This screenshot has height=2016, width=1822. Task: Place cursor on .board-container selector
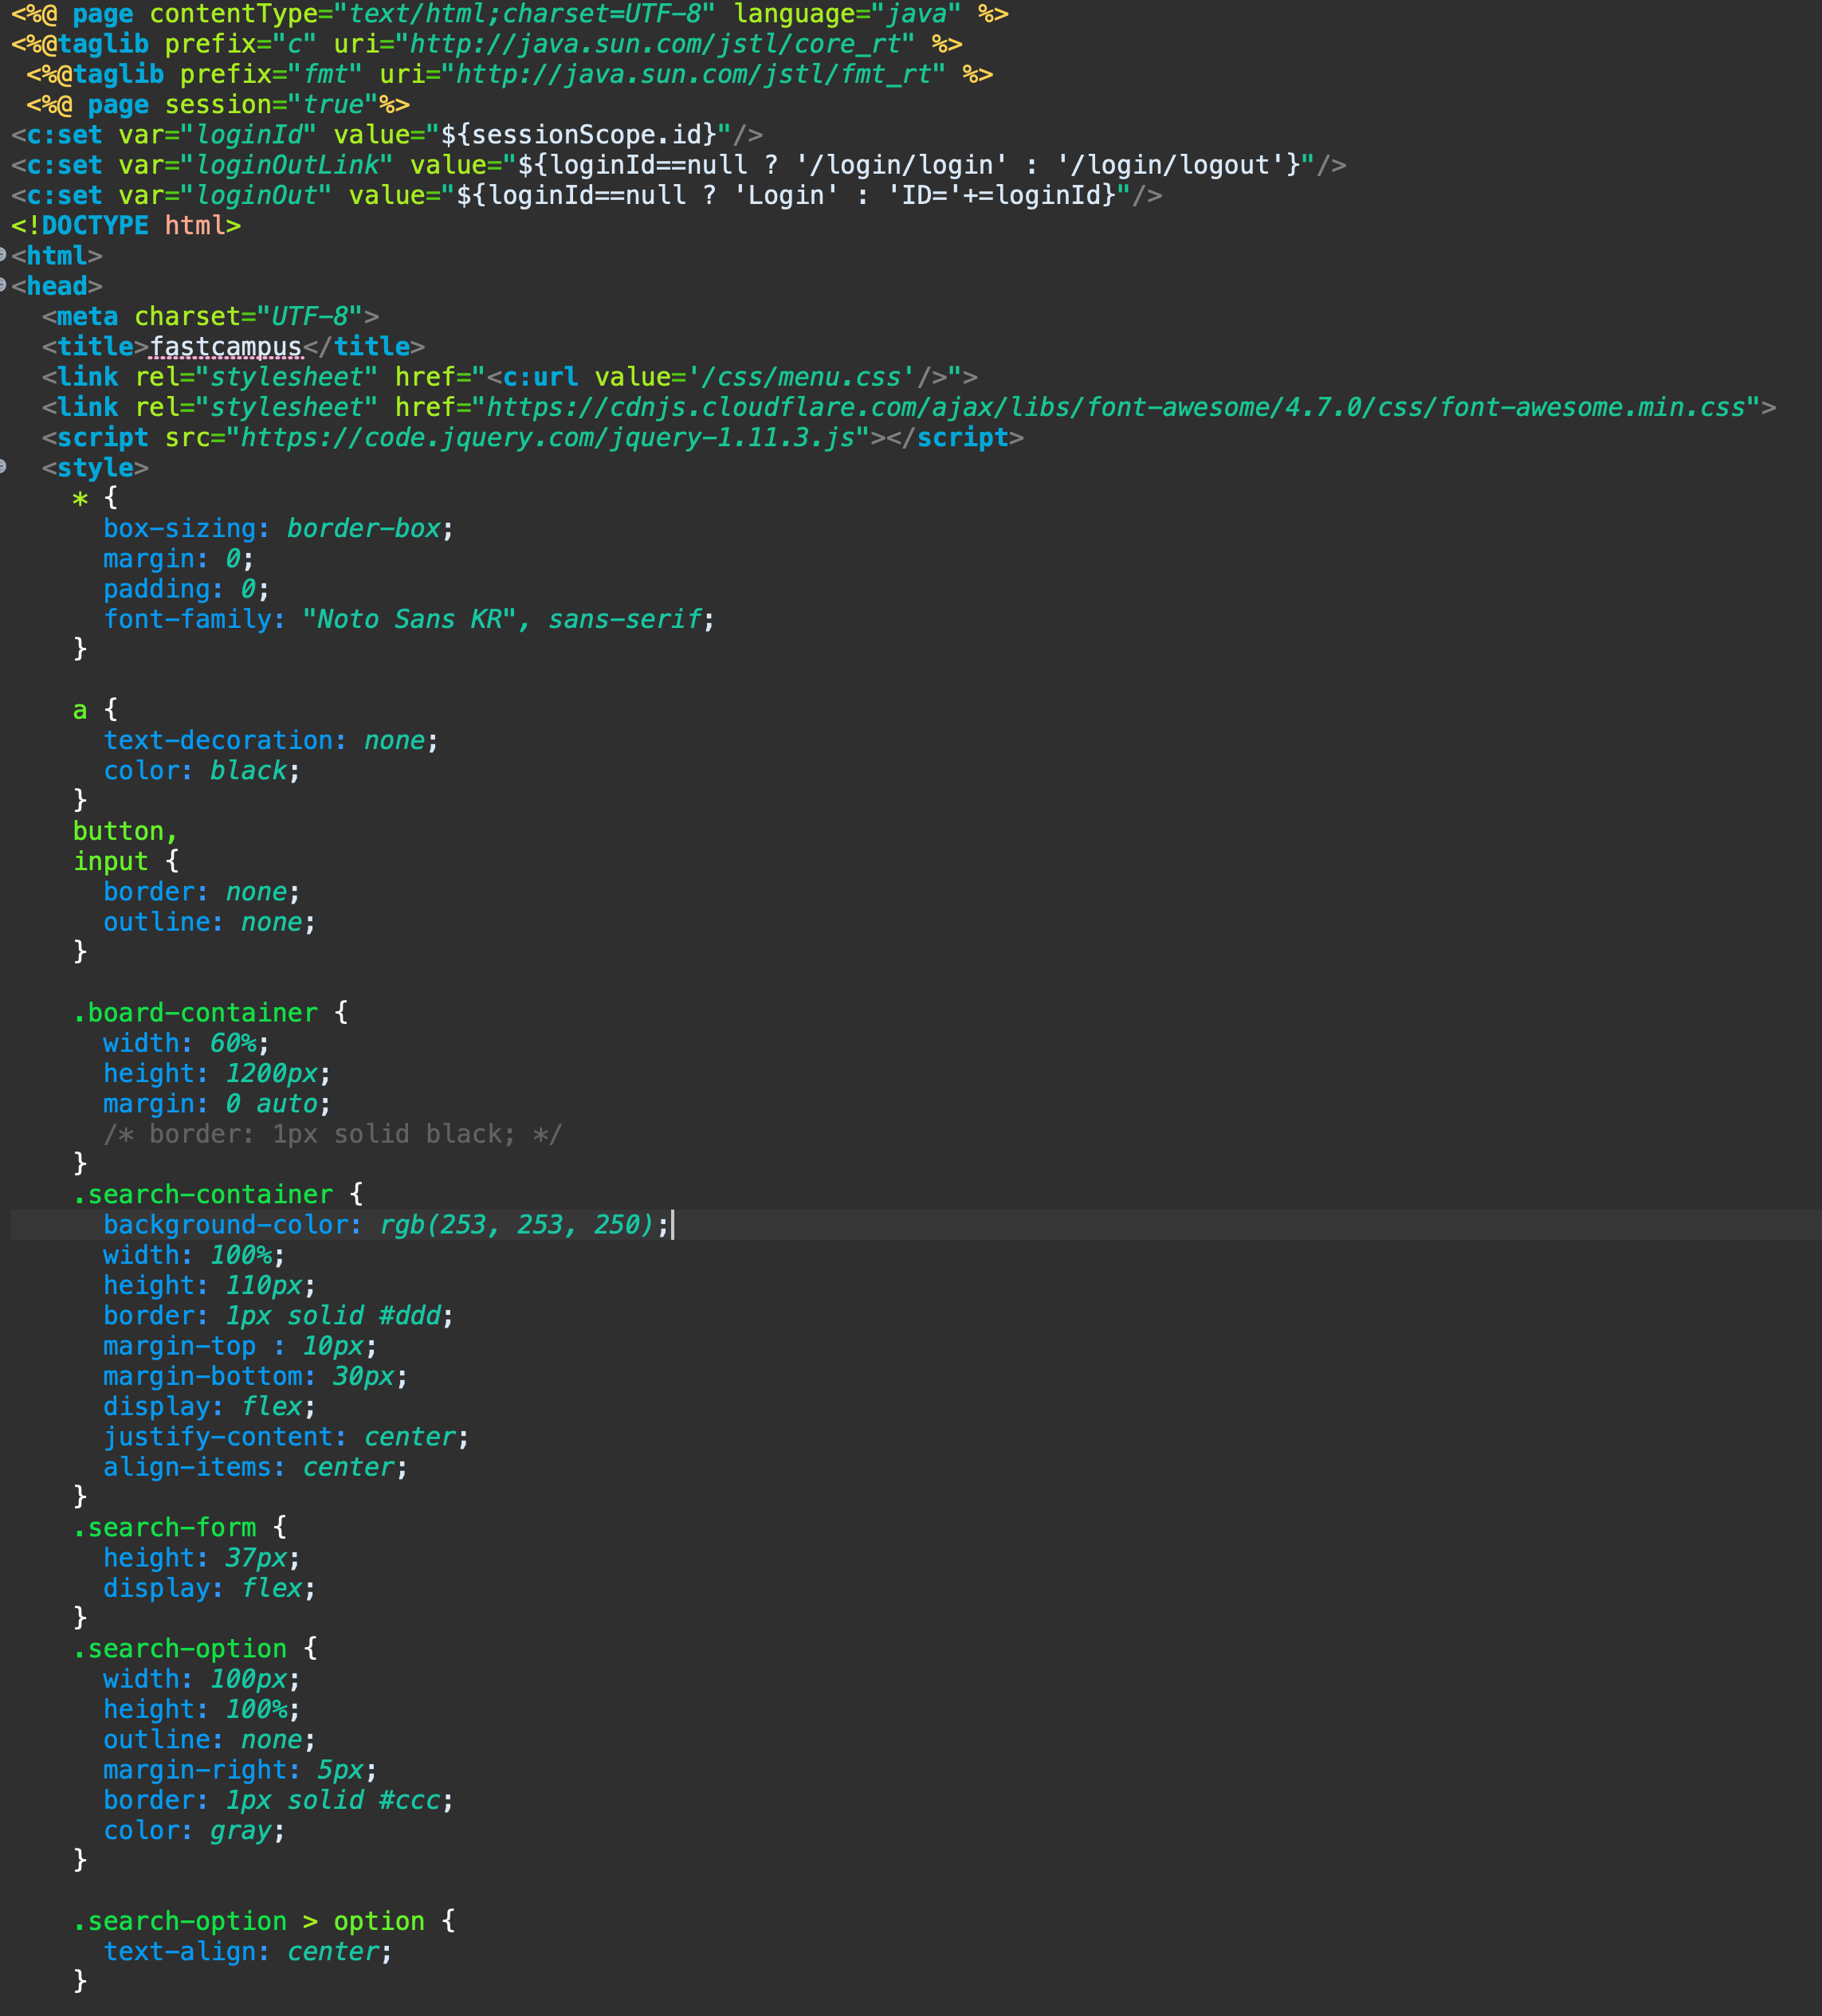coord(195,1013)
